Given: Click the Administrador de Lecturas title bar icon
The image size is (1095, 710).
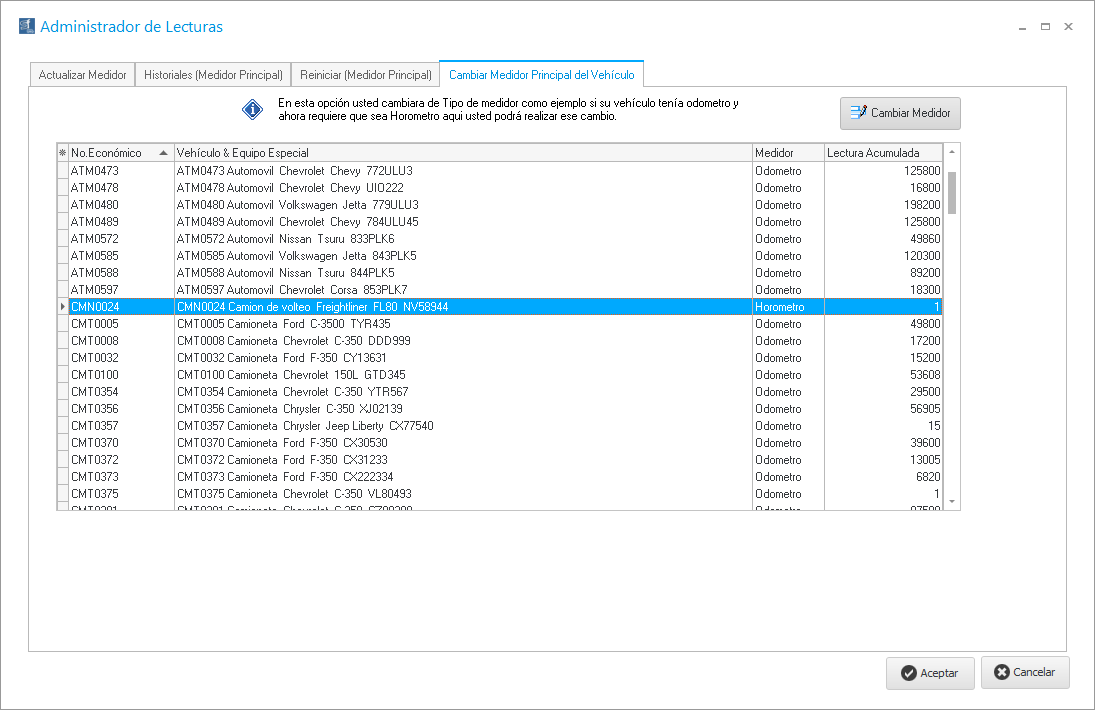Looking at the screenshot, I should tap(26, 27).
